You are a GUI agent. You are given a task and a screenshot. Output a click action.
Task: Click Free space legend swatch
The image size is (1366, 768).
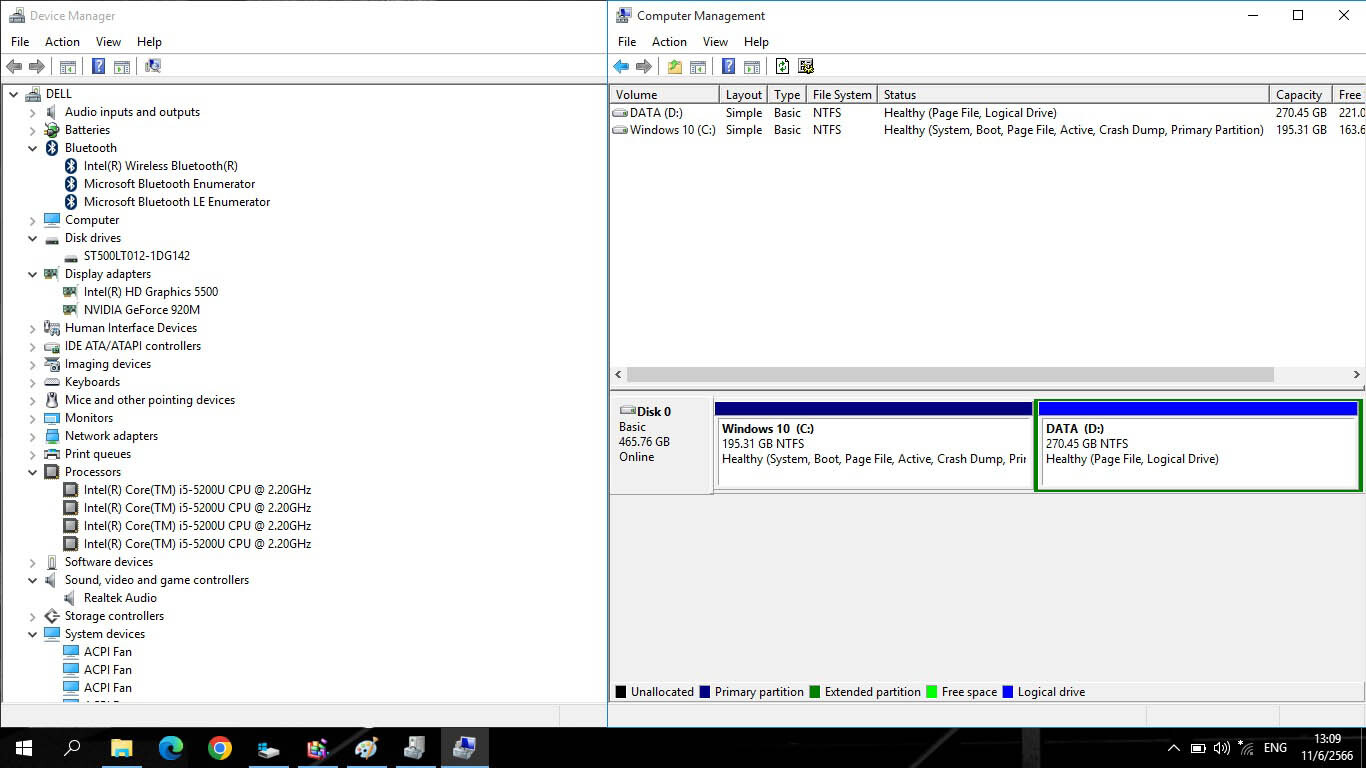point(932,692)
